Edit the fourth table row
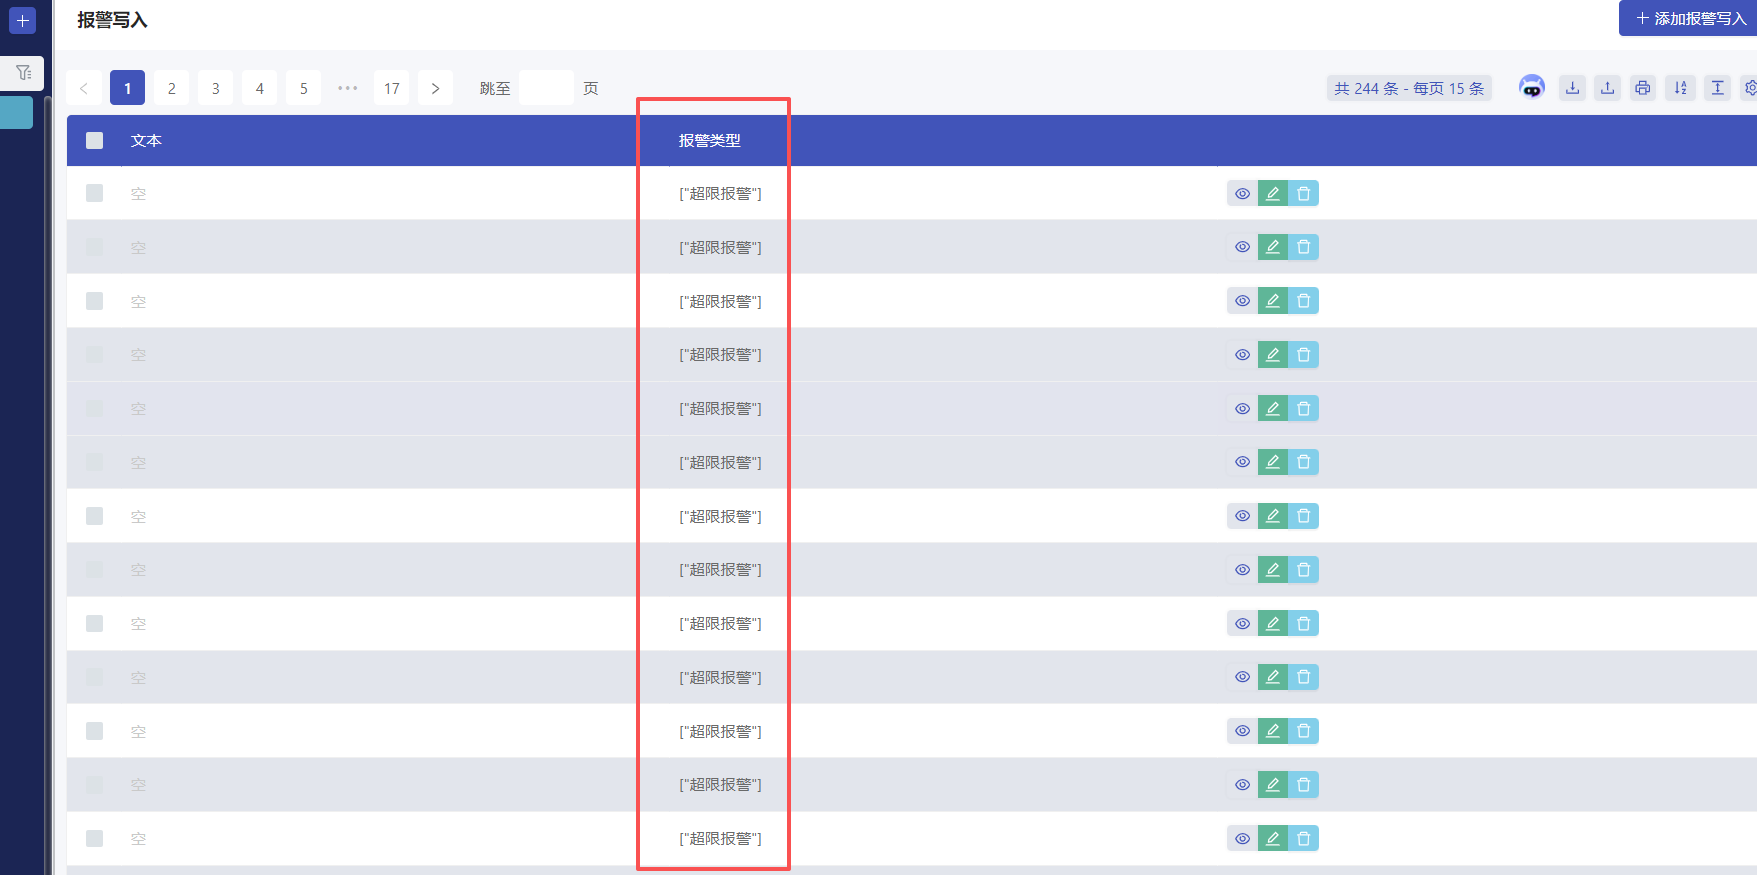1757x875 pixels. click(1272, 355)
